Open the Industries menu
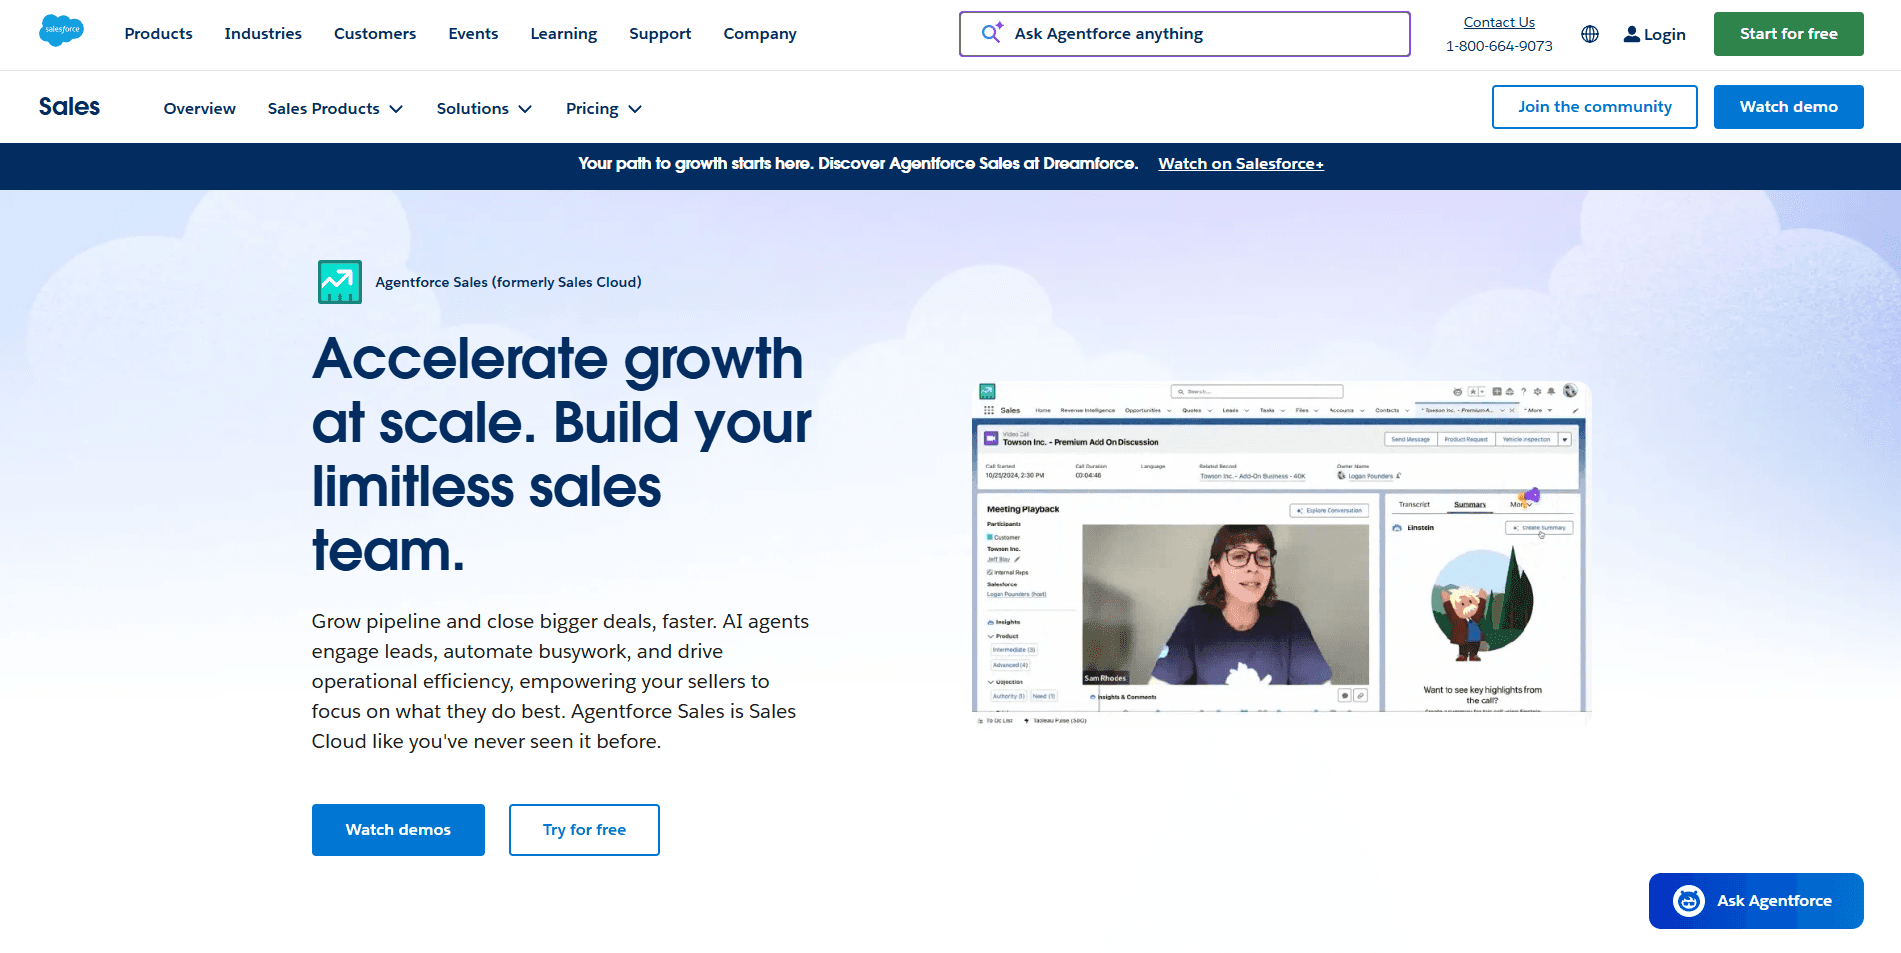The height and width of the screenshot is (953, 1901). point(263,34)
